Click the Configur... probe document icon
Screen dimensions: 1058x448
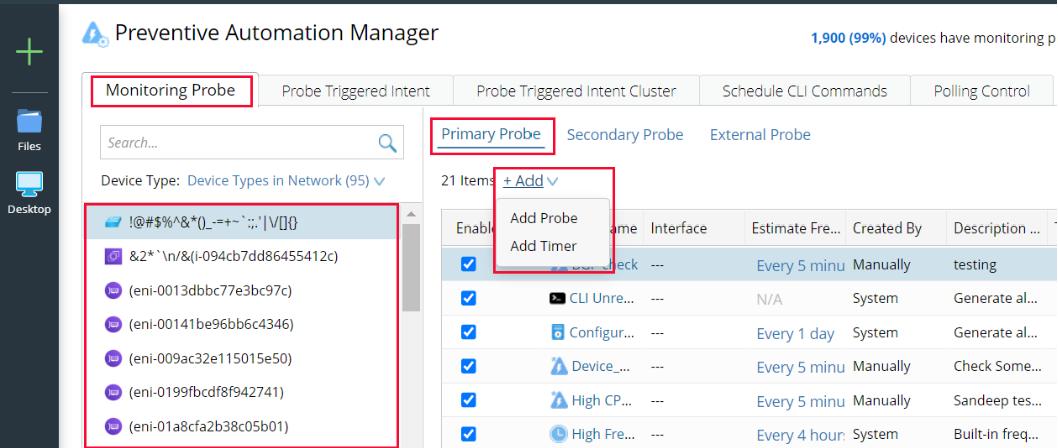(558, 333)
